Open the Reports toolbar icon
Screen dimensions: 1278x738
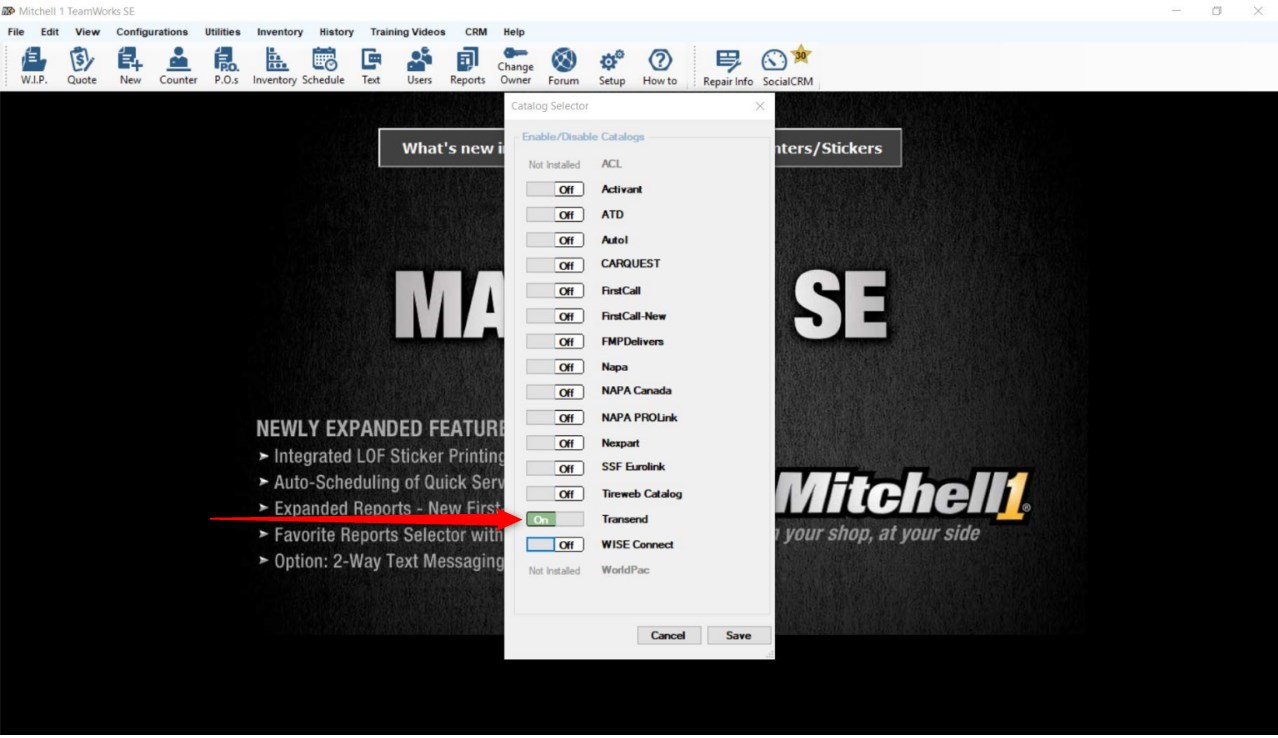click(x=467, y=66)
